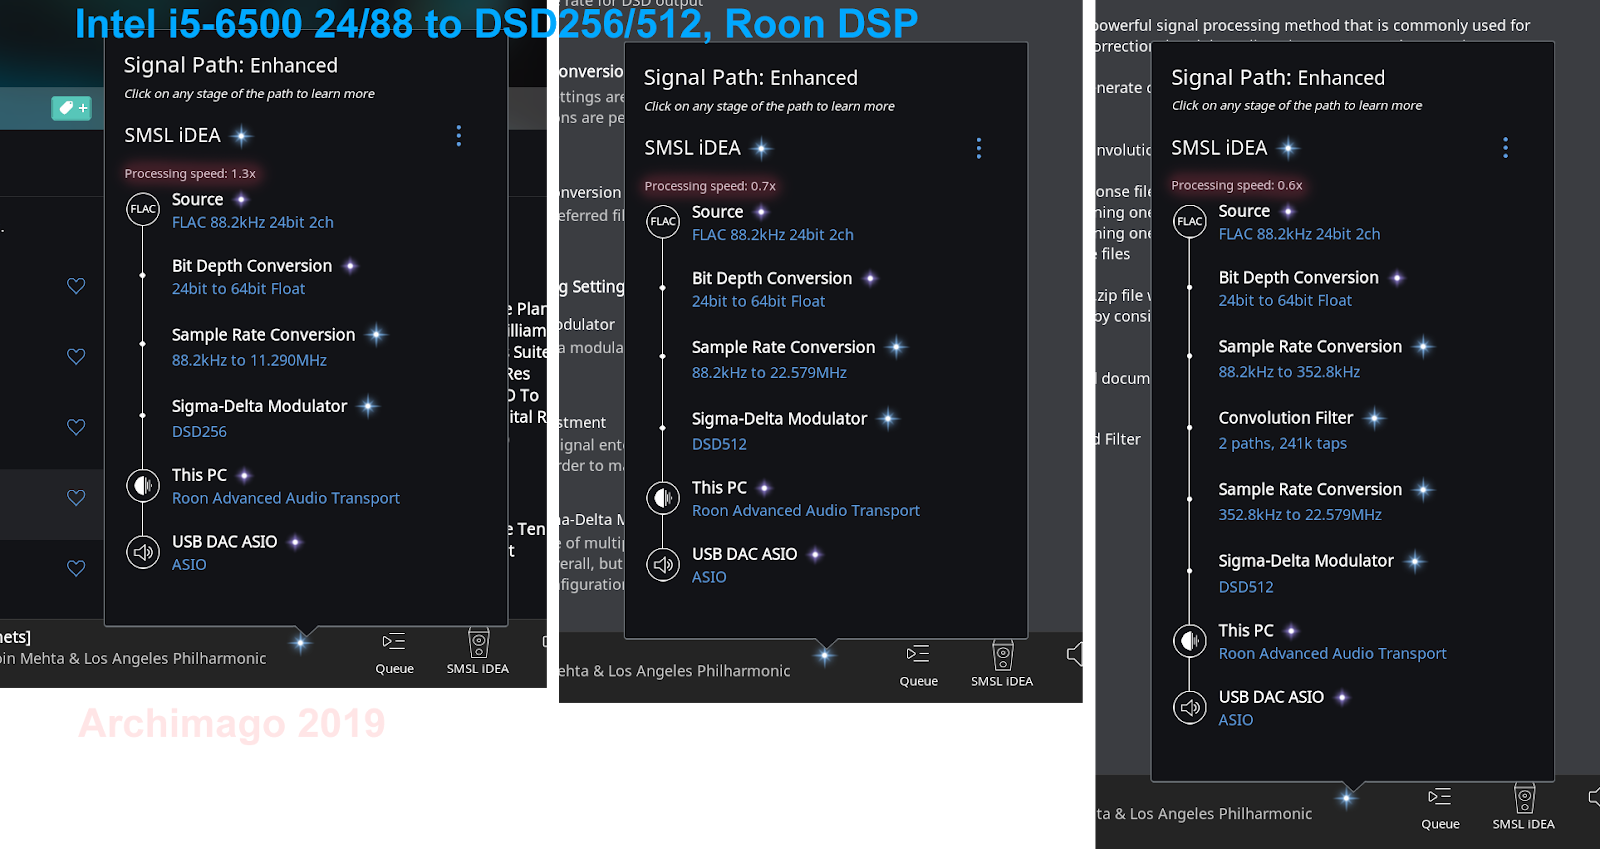Click the FLAC icon in 0.6x speed panel
Image resolution: width=1600 pixels, height=849 pixels.
coord(1190,221)
